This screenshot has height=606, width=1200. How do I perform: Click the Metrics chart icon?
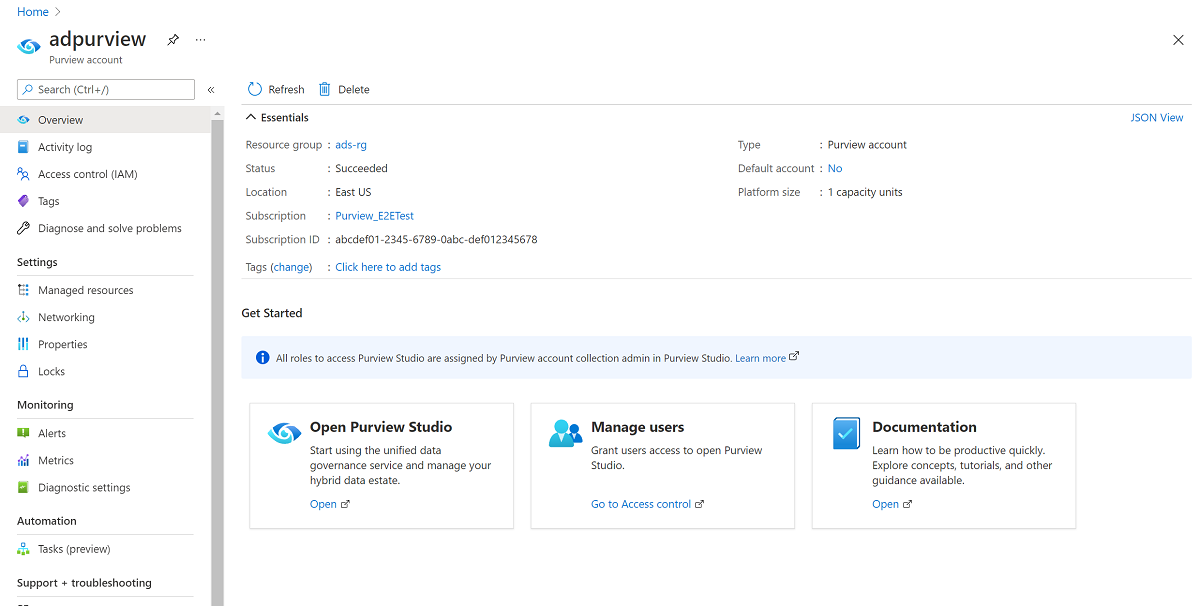(x=23, y=460)
